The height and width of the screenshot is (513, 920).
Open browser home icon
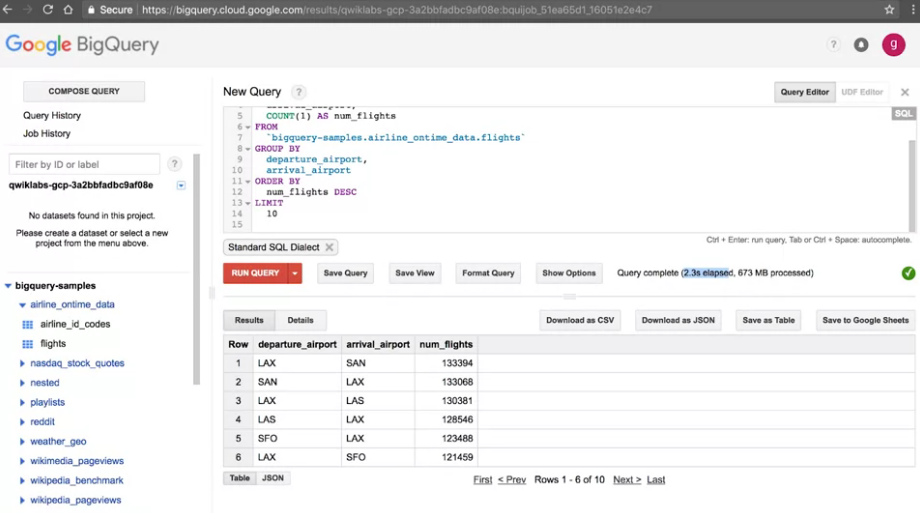coord(68,10)
